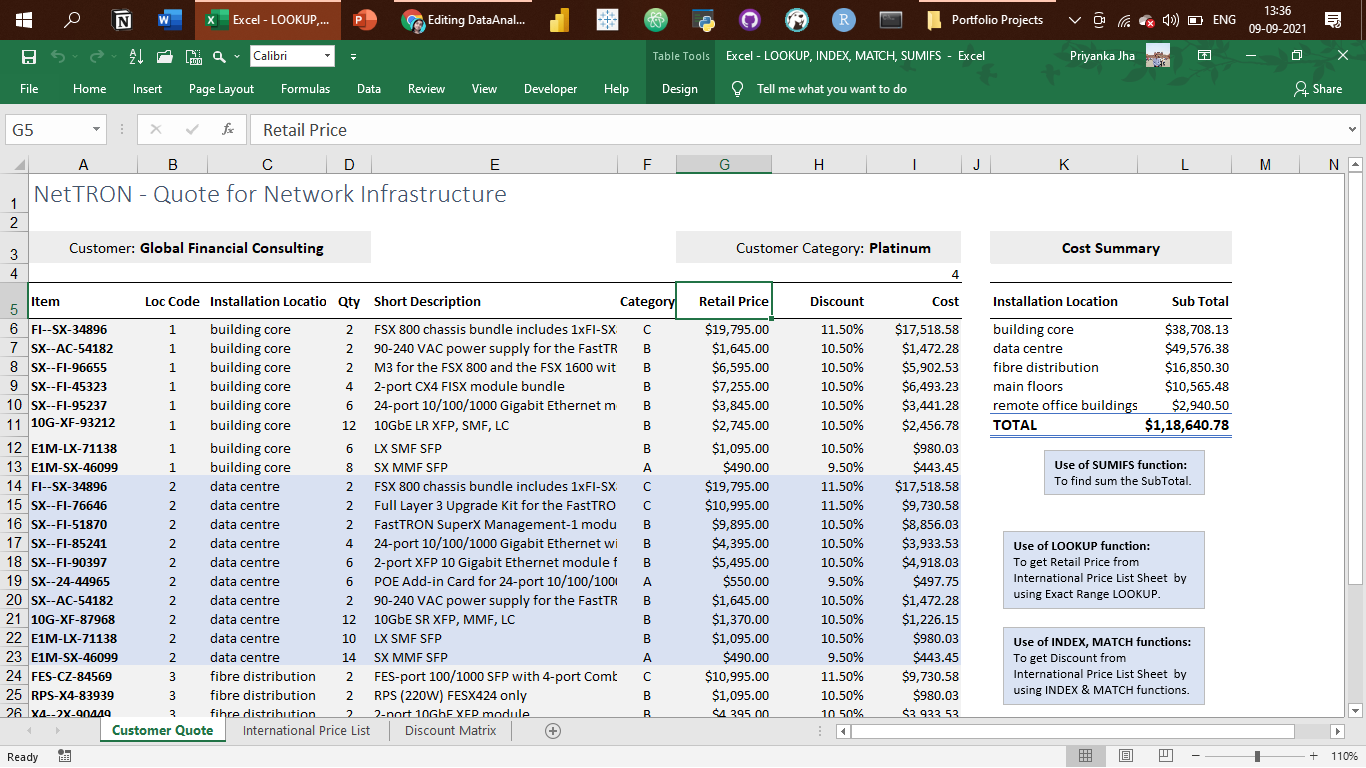Click the zoom slider handle
Viewport: 1366px width, 768px height.
[x=1257, y=756]
